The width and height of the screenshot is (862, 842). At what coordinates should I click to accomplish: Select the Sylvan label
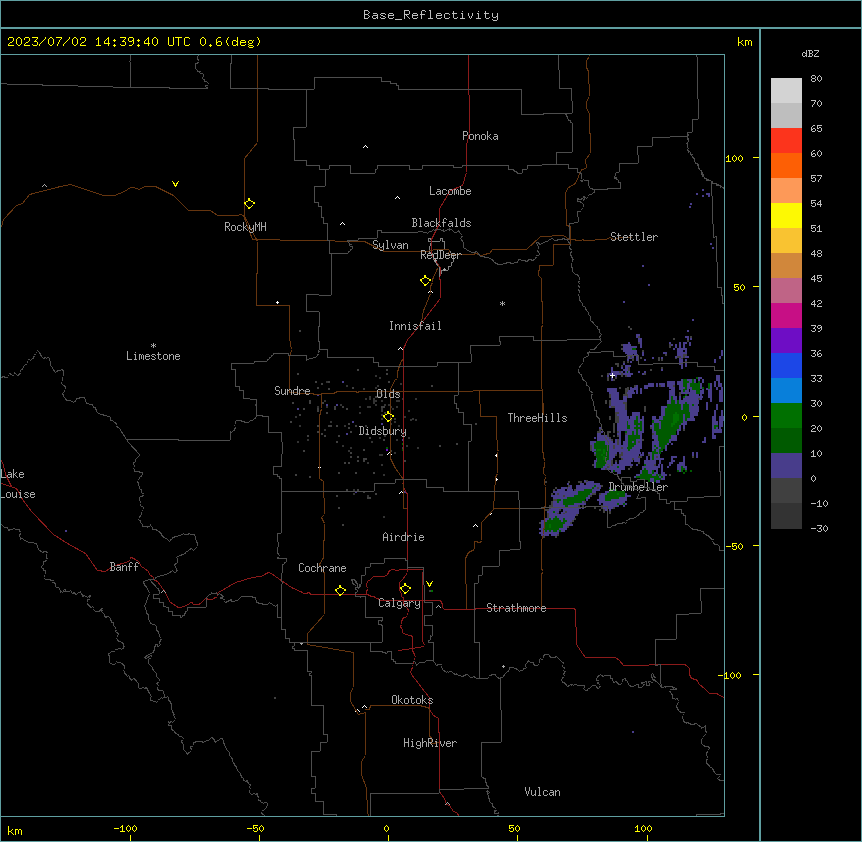390,245
